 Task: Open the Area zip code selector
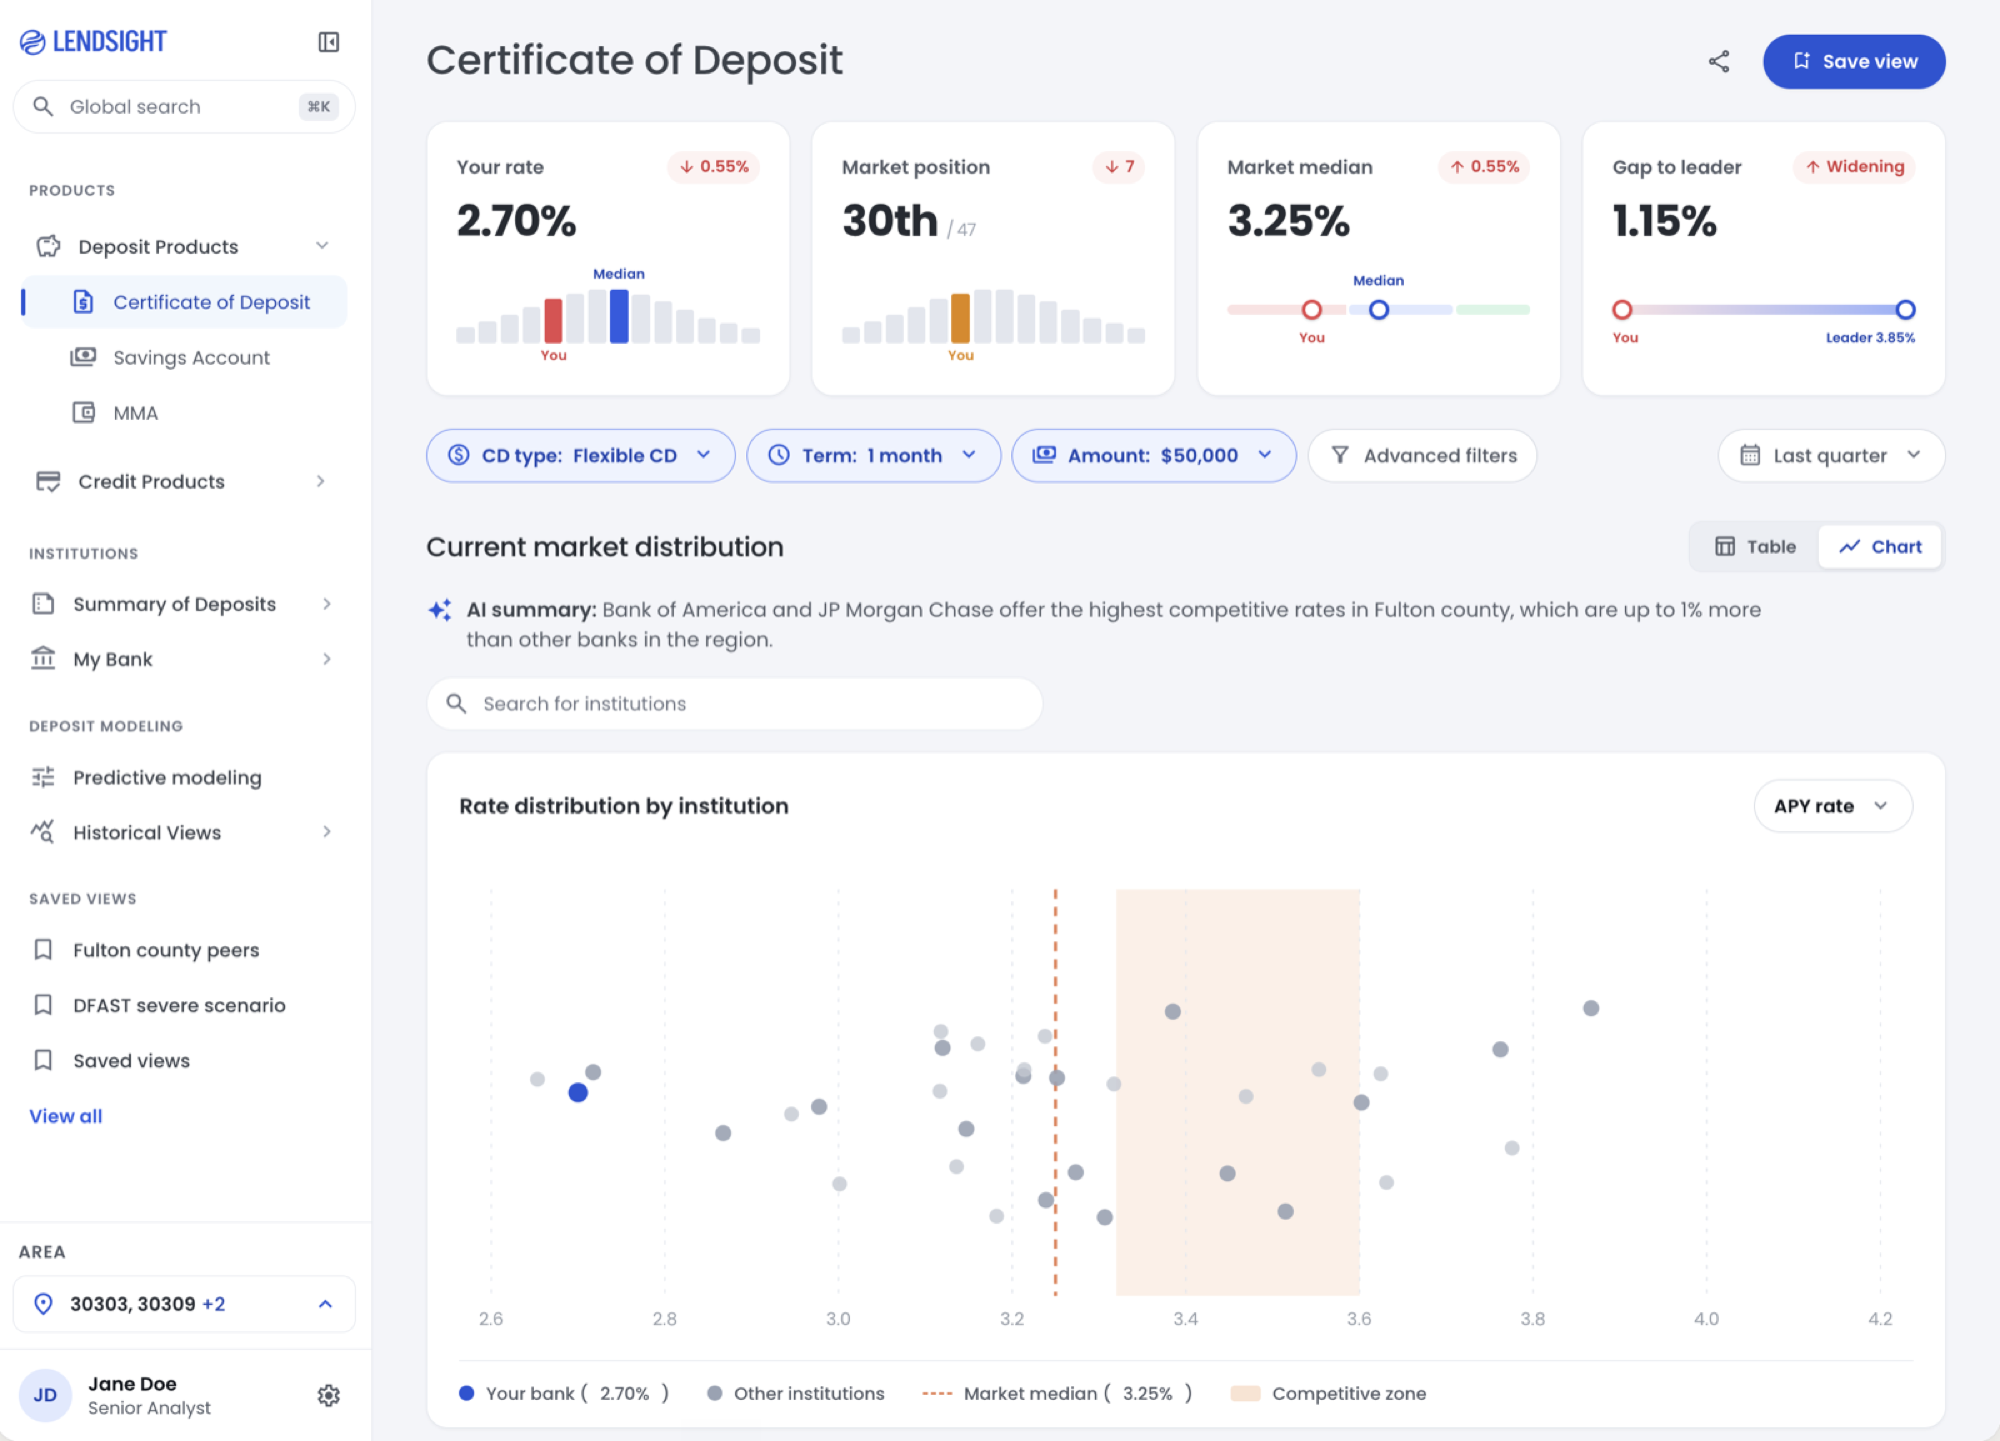click(x=184, y=1304)
